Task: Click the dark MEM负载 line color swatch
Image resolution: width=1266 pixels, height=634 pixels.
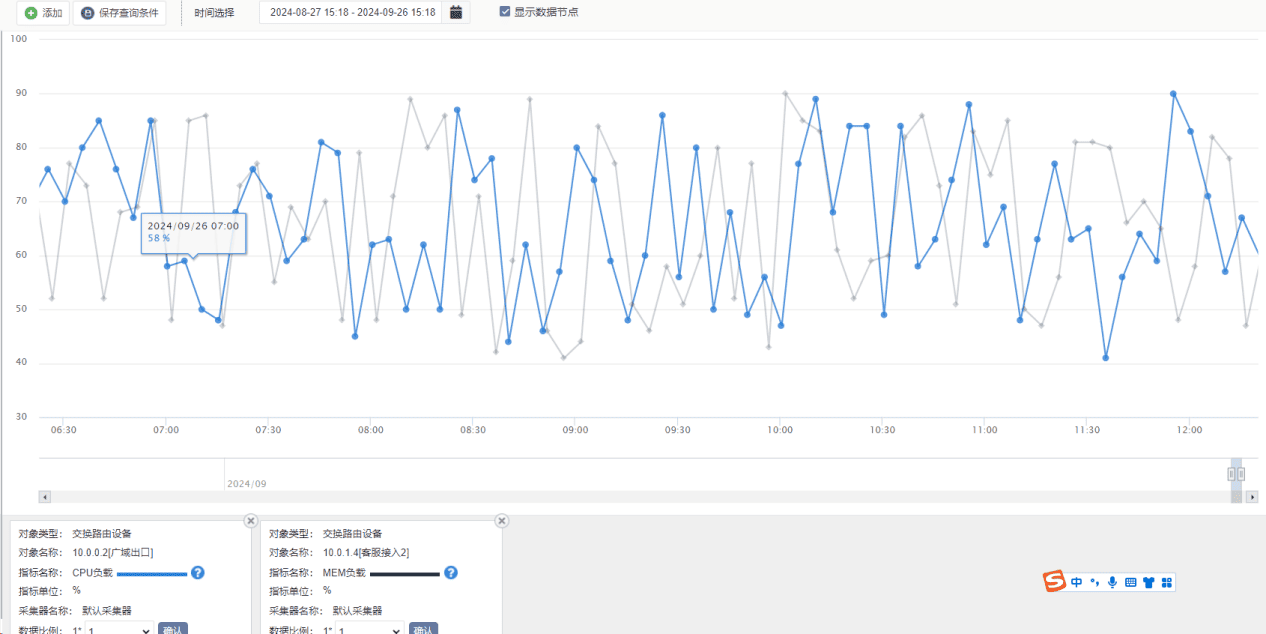Action: point(404,574)
